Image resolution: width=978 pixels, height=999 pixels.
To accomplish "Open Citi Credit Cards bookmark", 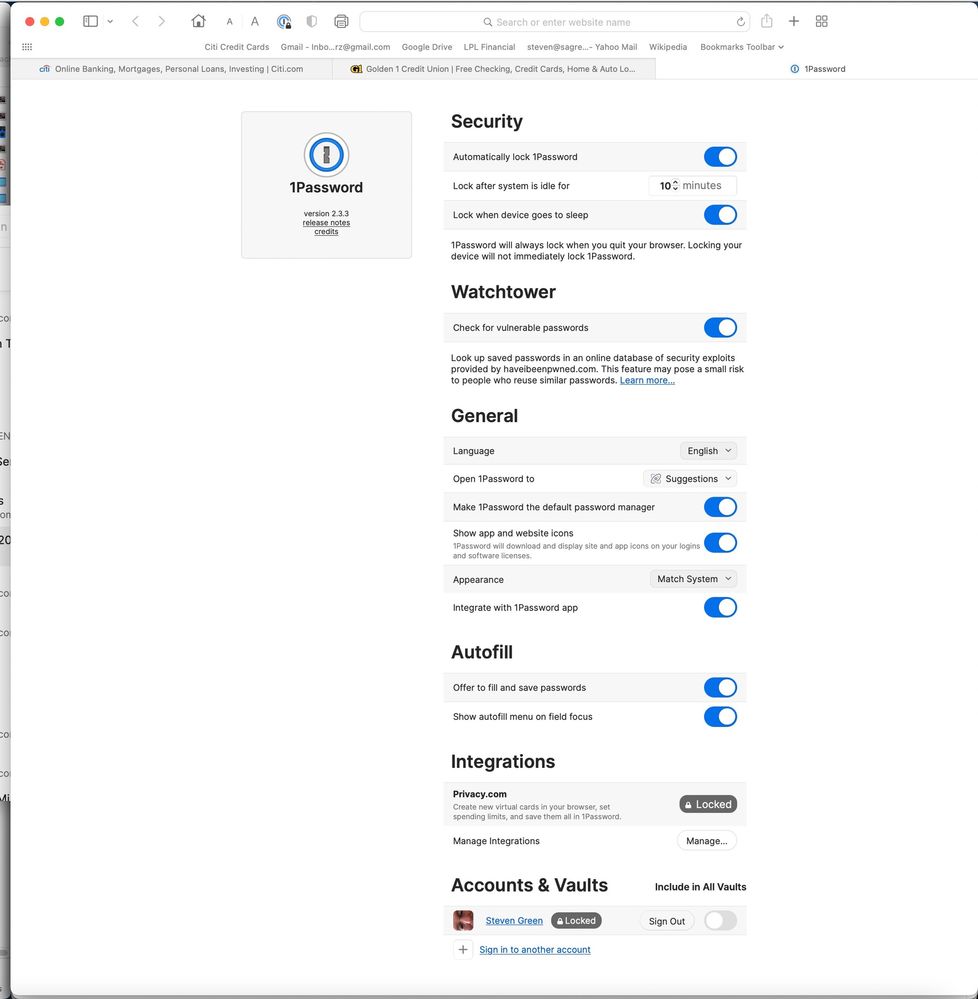I will 236,47.
